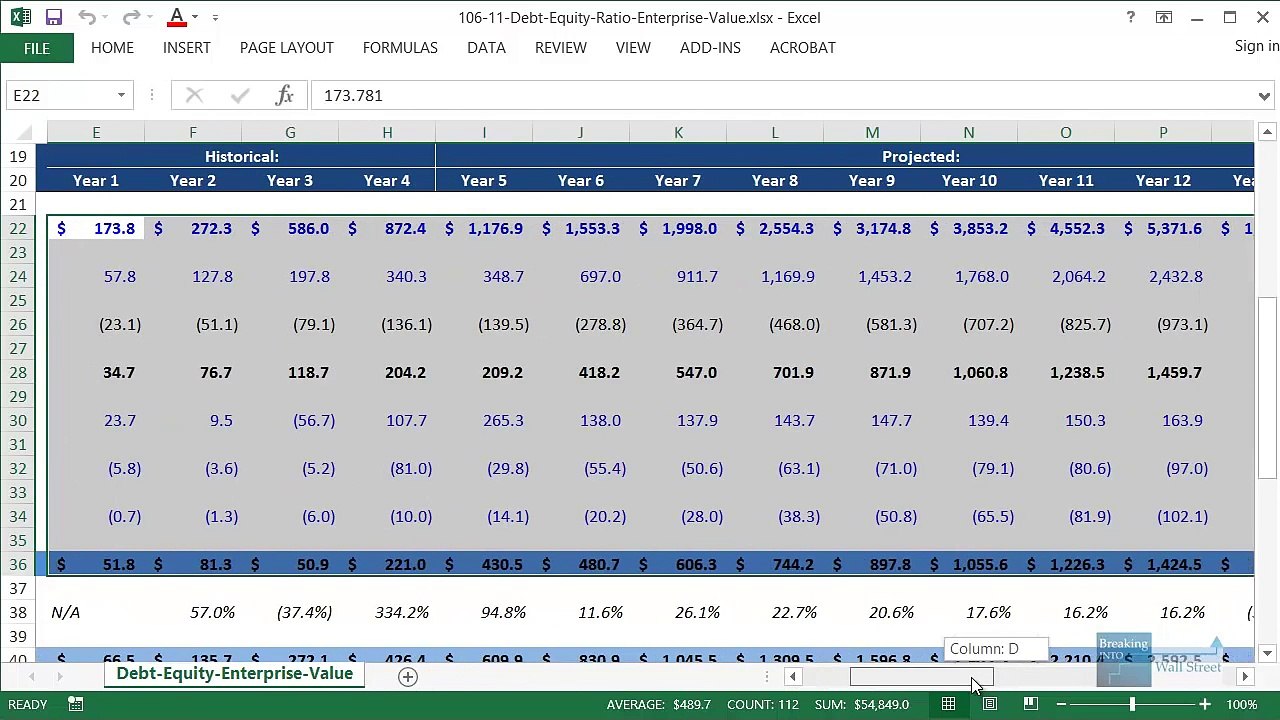Image resolution: width=1280 pixels, height=720 pixels.
Task: Switch to Normal view icon
Action: 948,705
